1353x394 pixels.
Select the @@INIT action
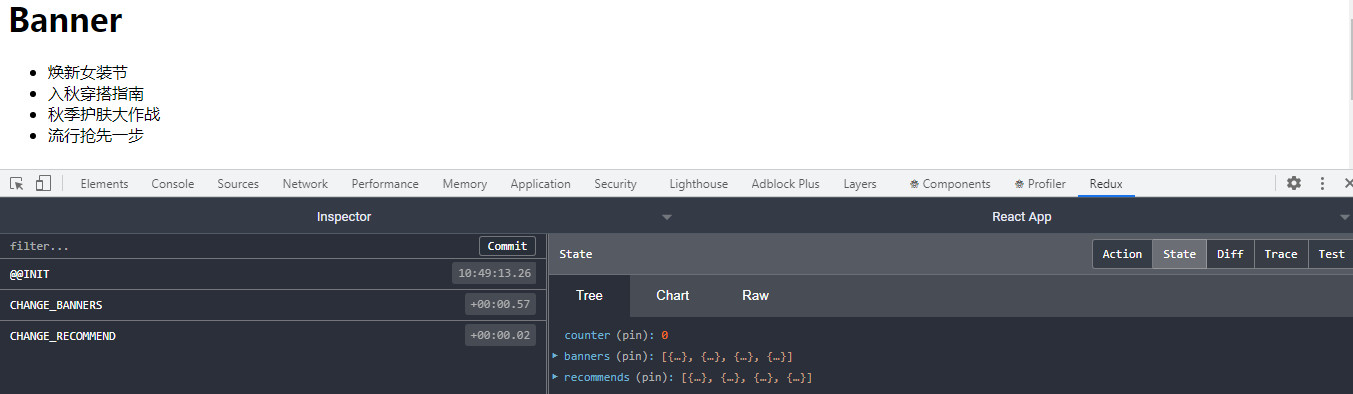pyautogui.click(x=273, y=274)
